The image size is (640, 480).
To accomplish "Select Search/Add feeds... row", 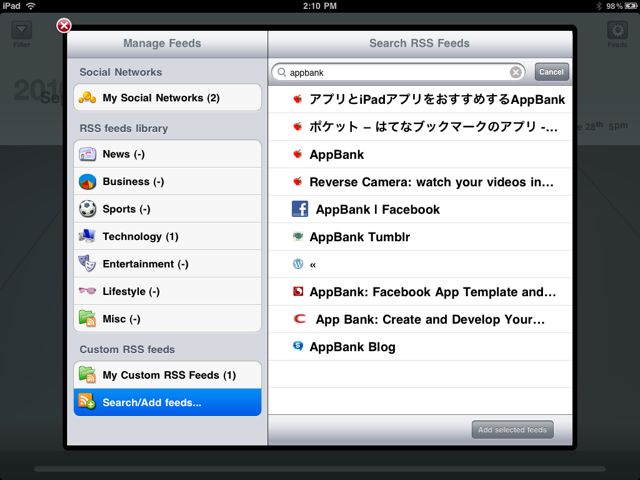I will pos(167,402).
